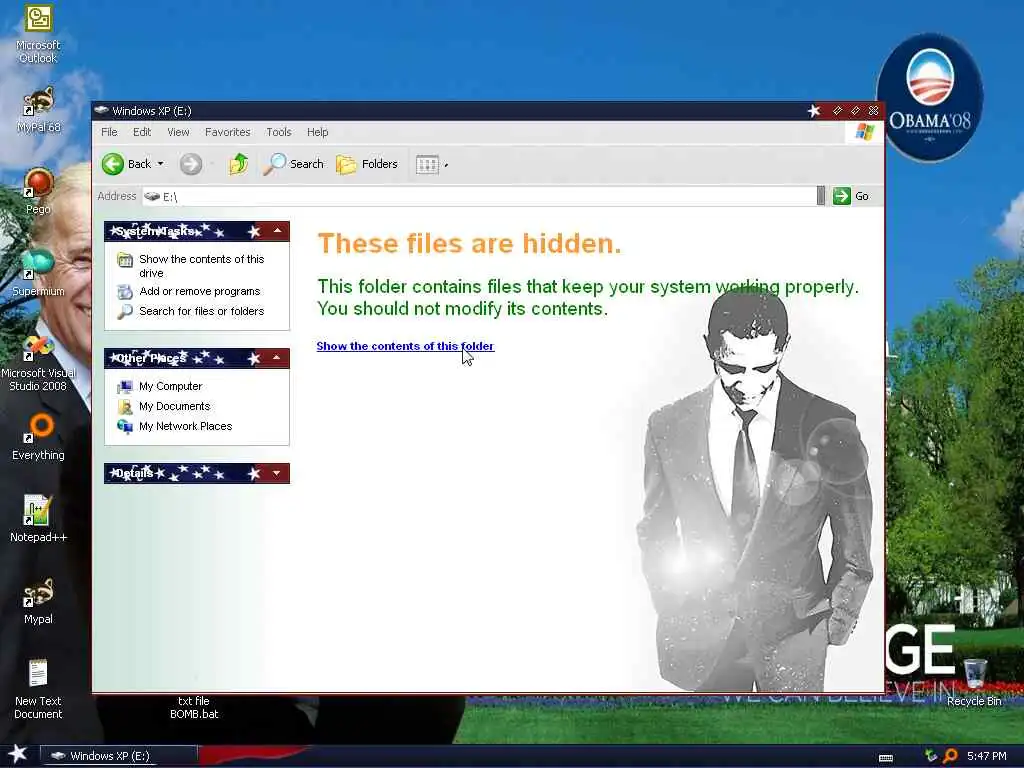
Task: Select the Pego desktop shortcut
Action: pos(39,183)
